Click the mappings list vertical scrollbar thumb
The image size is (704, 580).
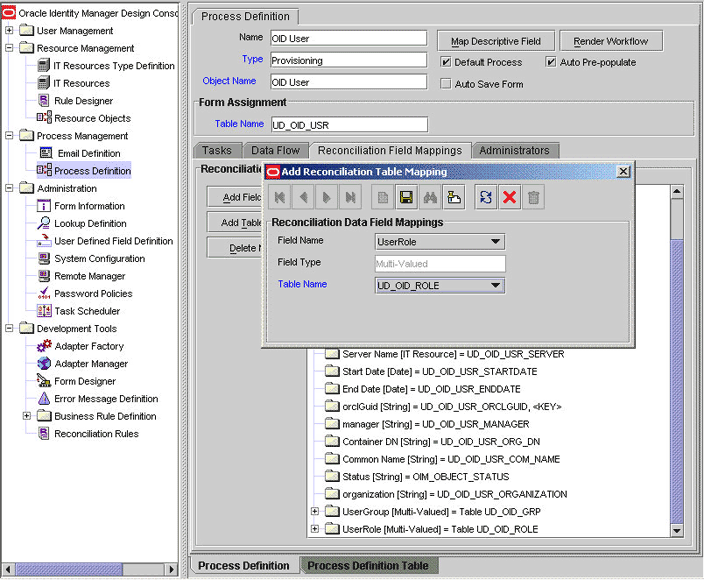coord(677,382)
